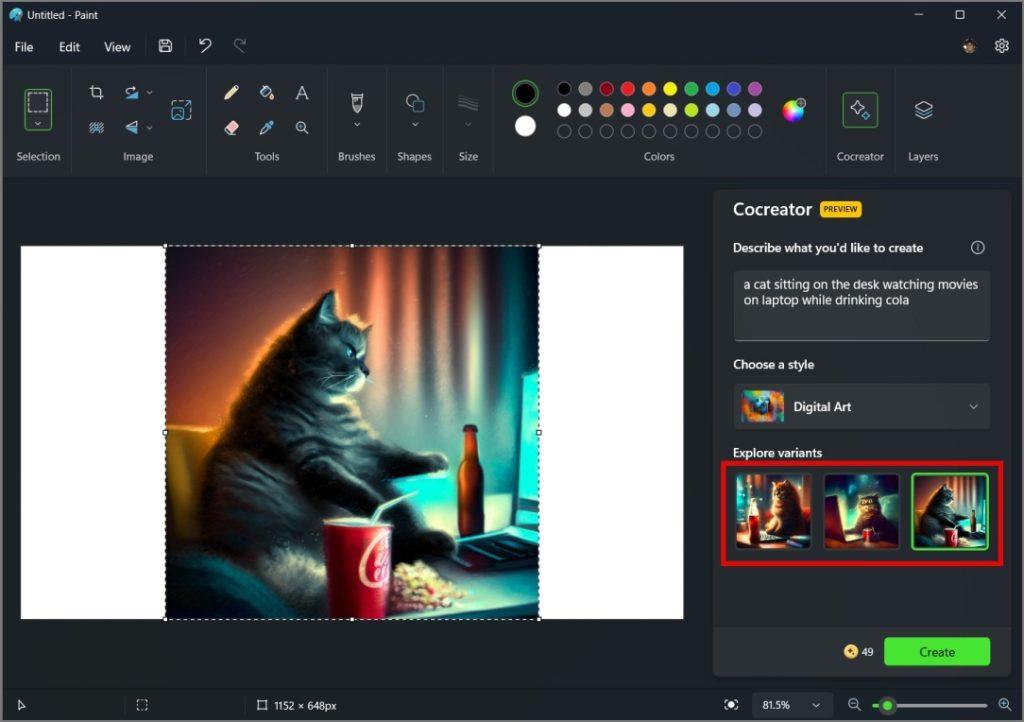Open the Edit menu
Screen dimensions: 1024x722
[69, 47]
